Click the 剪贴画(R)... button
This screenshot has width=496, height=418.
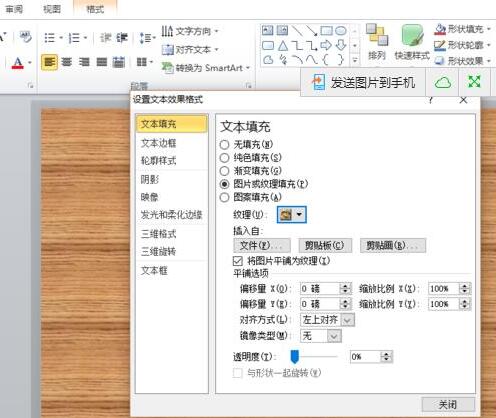coord(393,246)
